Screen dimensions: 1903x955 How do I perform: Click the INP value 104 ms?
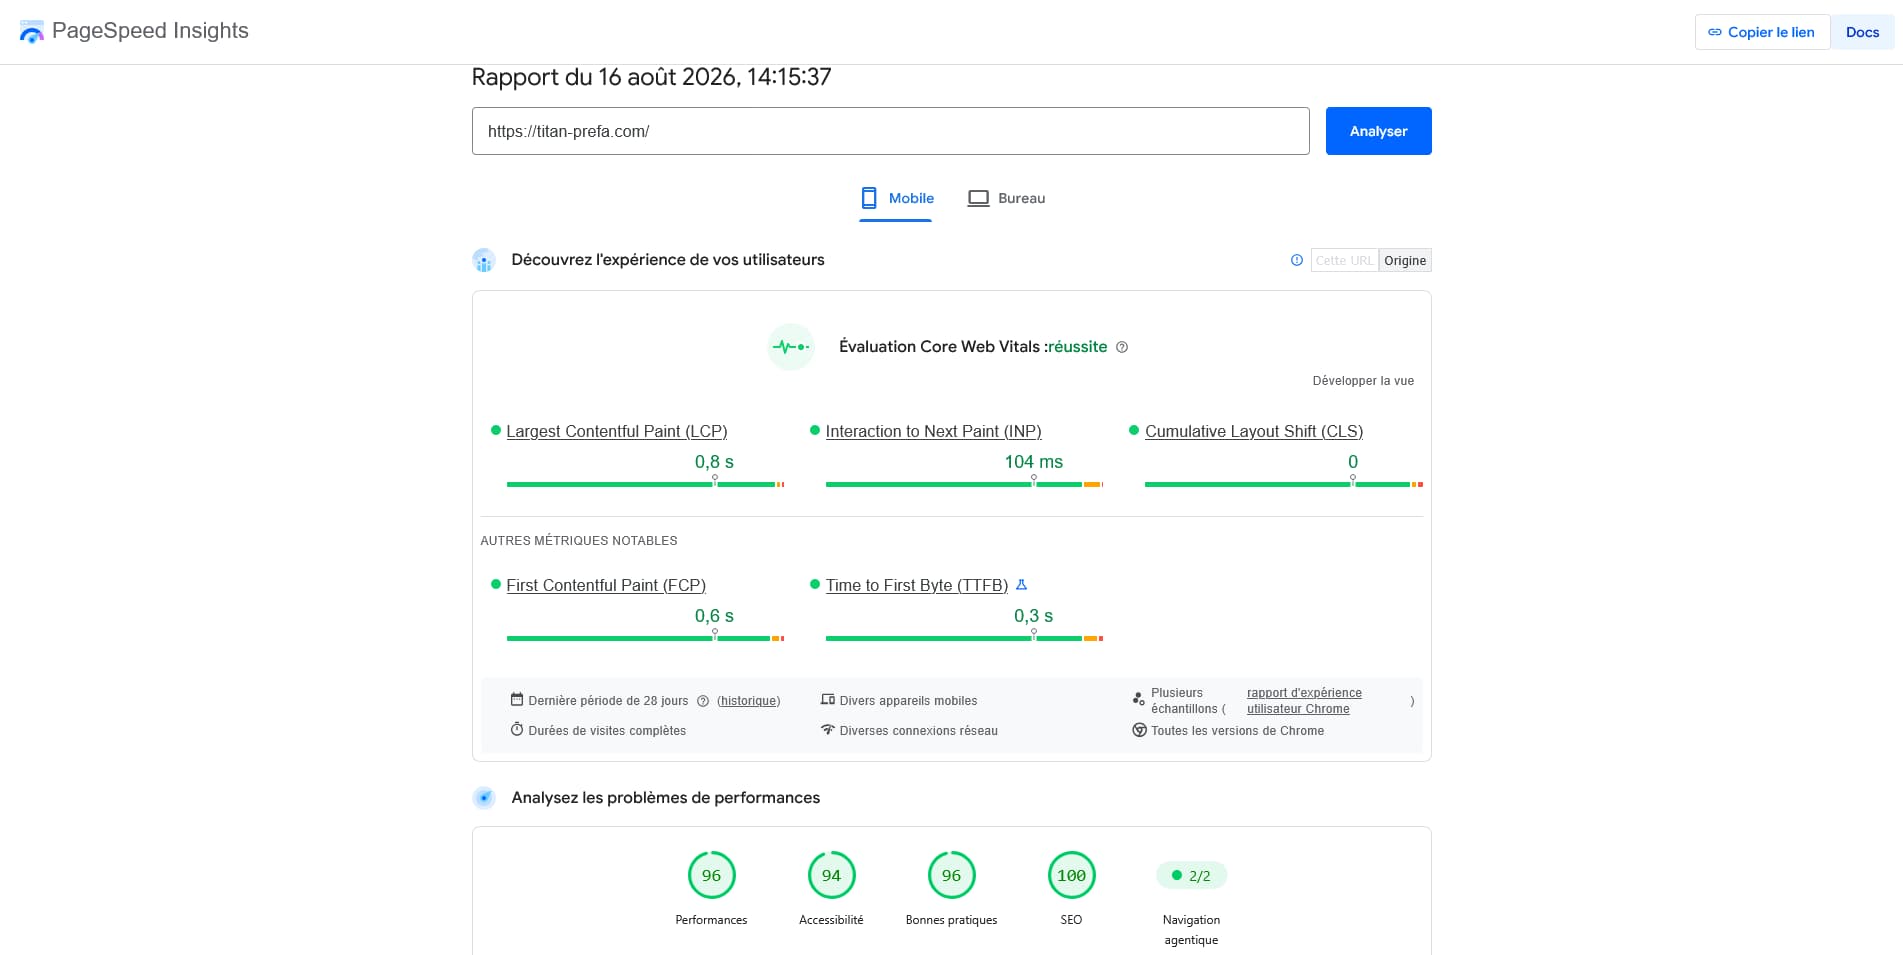click(x=1033, y=462)
